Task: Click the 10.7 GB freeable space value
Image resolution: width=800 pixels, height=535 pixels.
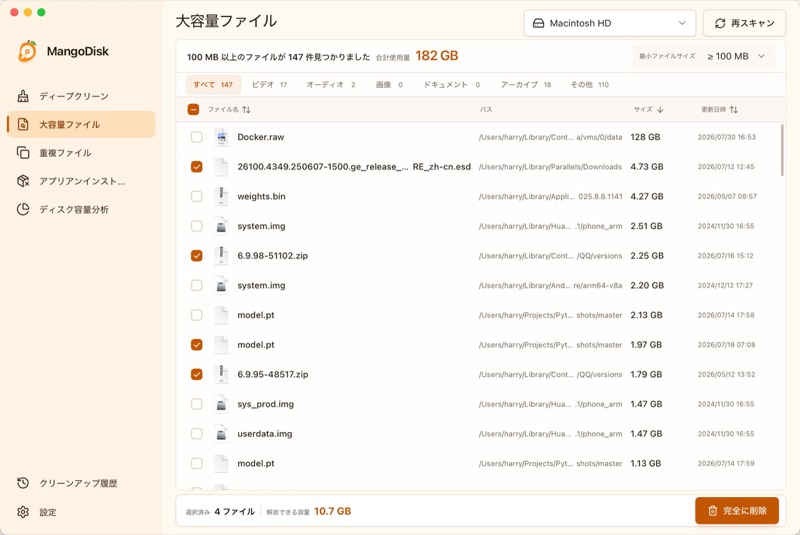Action: tap(333, 511)
